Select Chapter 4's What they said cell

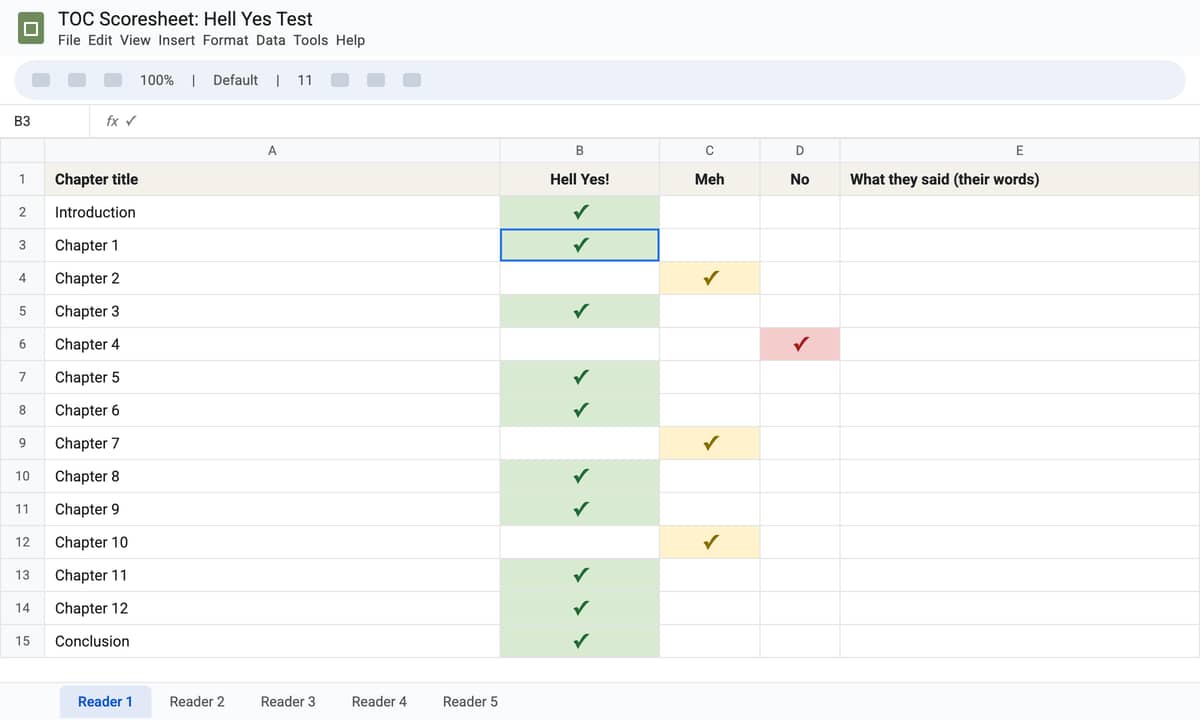[x=1020, y=344]
